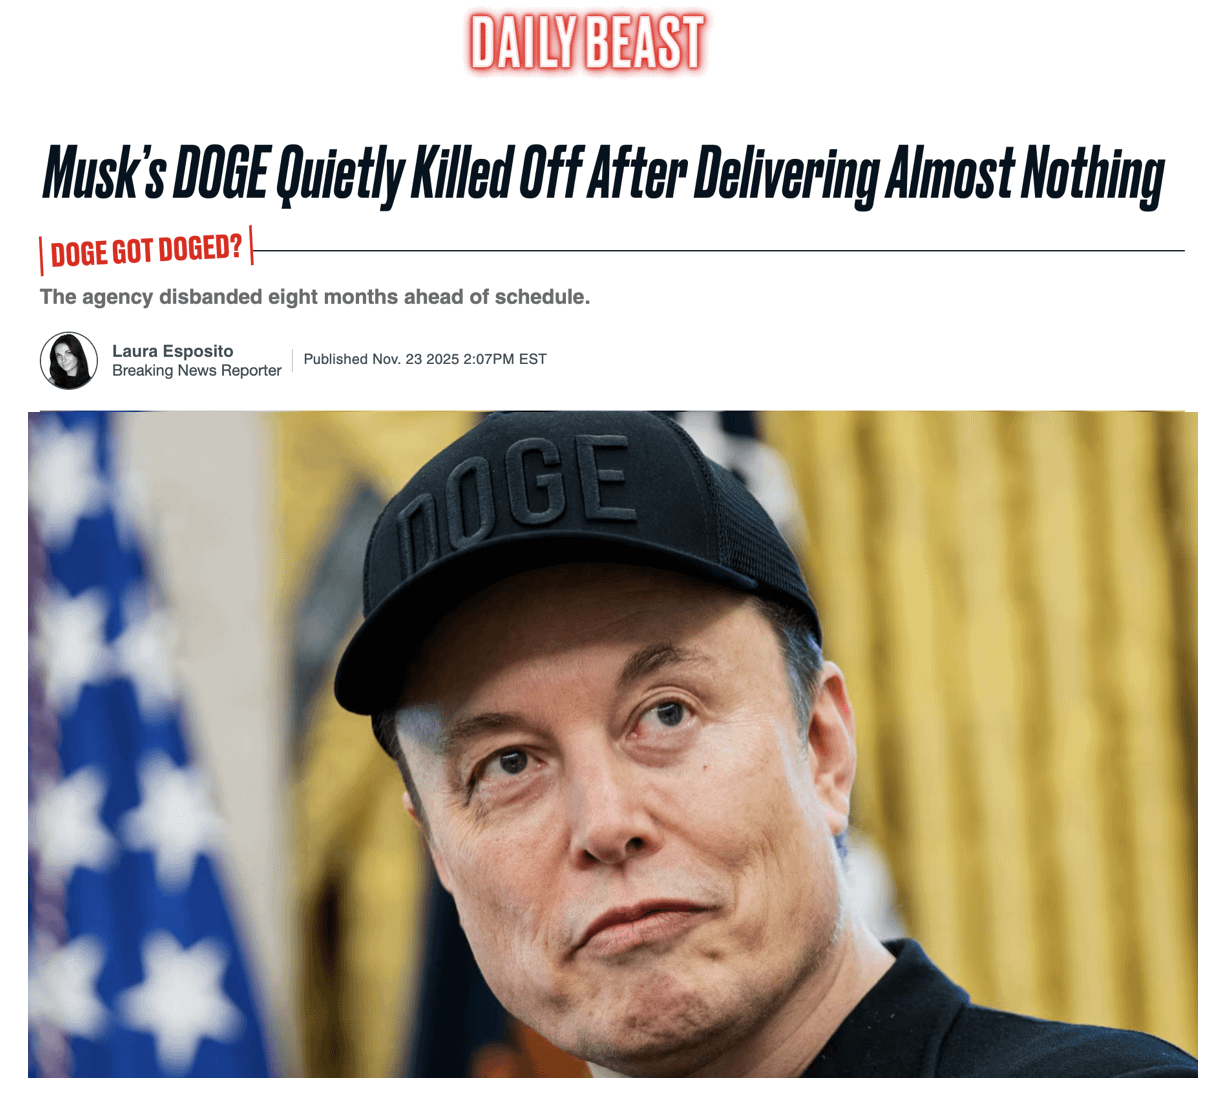This screenshot has height=1112, width=1220.
Task: Open the main article photo of man in cap
Action: tap(612, 744)
